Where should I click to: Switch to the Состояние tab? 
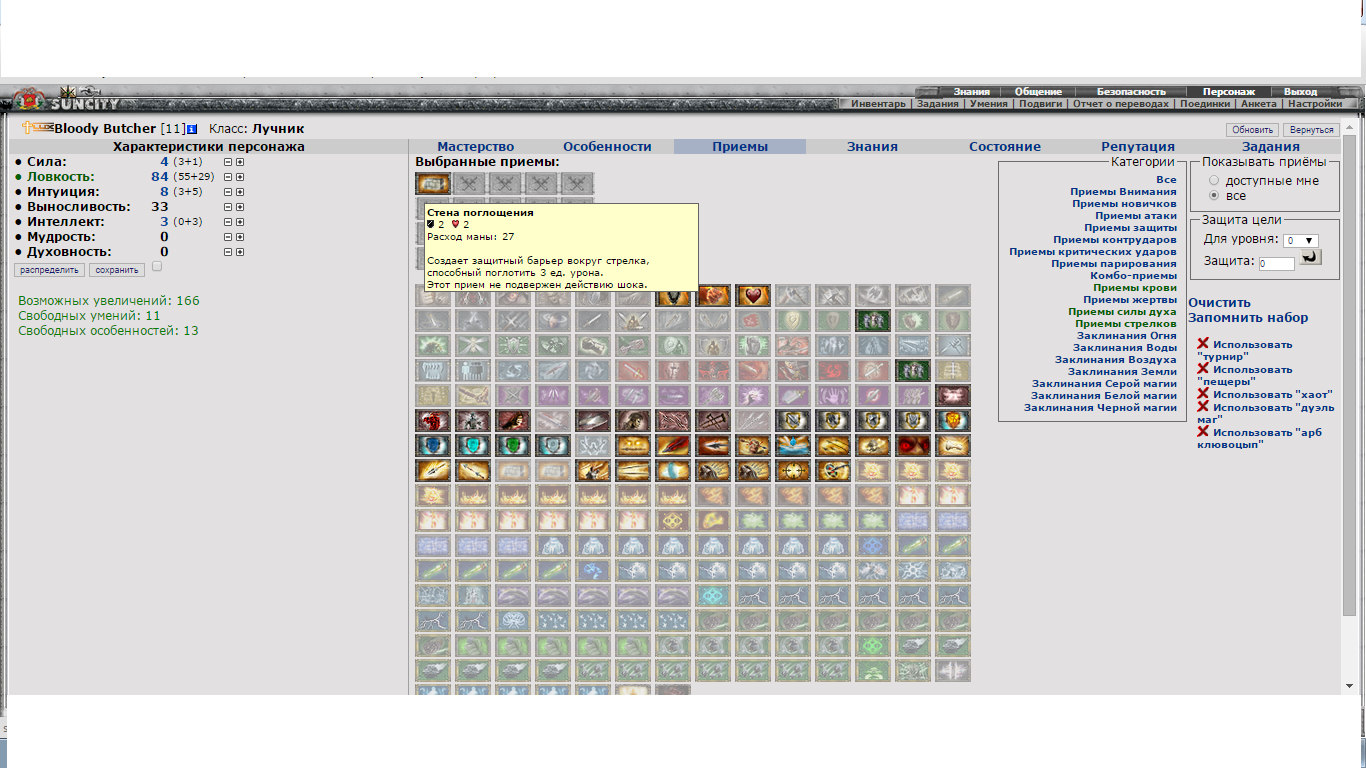click(x=1005, y=147)
